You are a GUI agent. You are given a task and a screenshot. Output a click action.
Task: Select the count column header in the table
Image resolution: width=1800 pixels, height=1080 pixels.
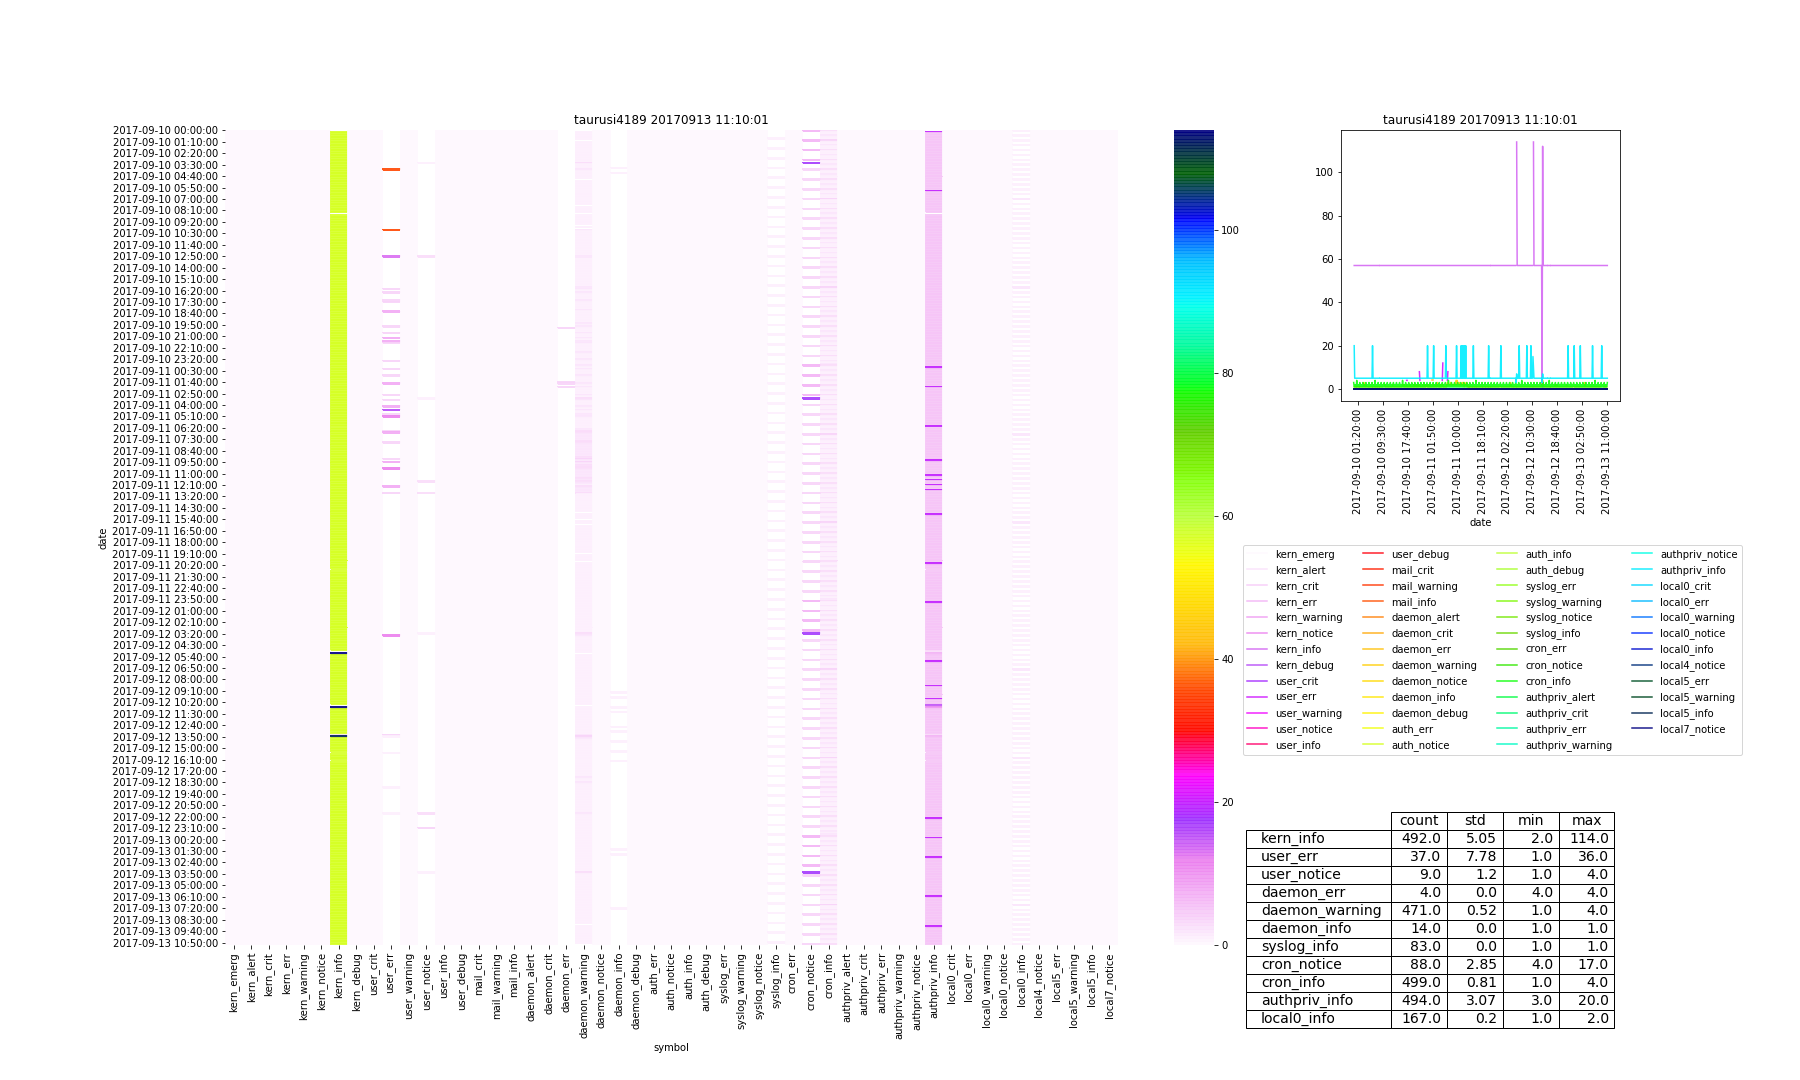pyautogui.click(x=1418, y=821)
